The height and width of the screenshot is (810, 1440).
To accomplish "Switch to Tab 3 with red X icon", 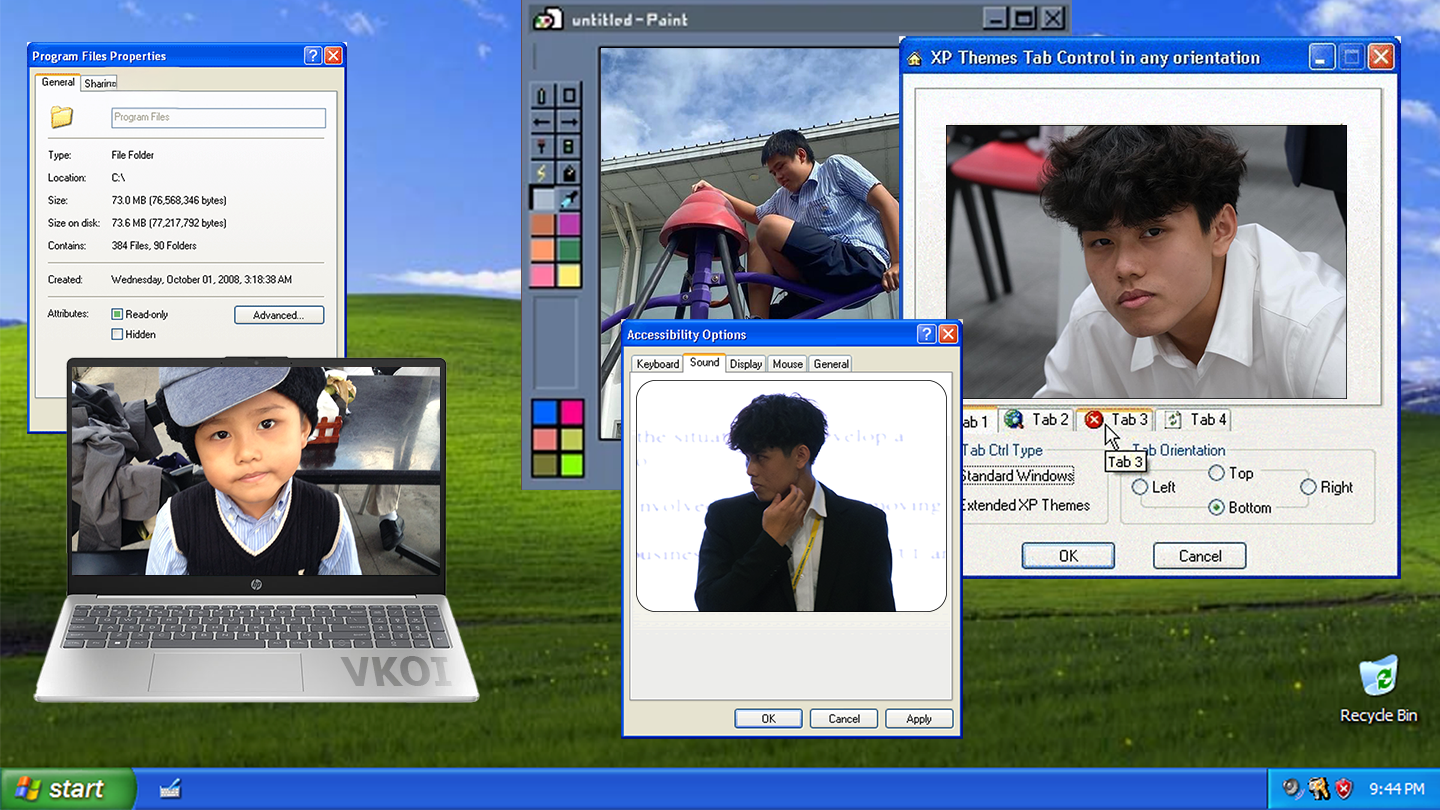I will (1117, 420).
